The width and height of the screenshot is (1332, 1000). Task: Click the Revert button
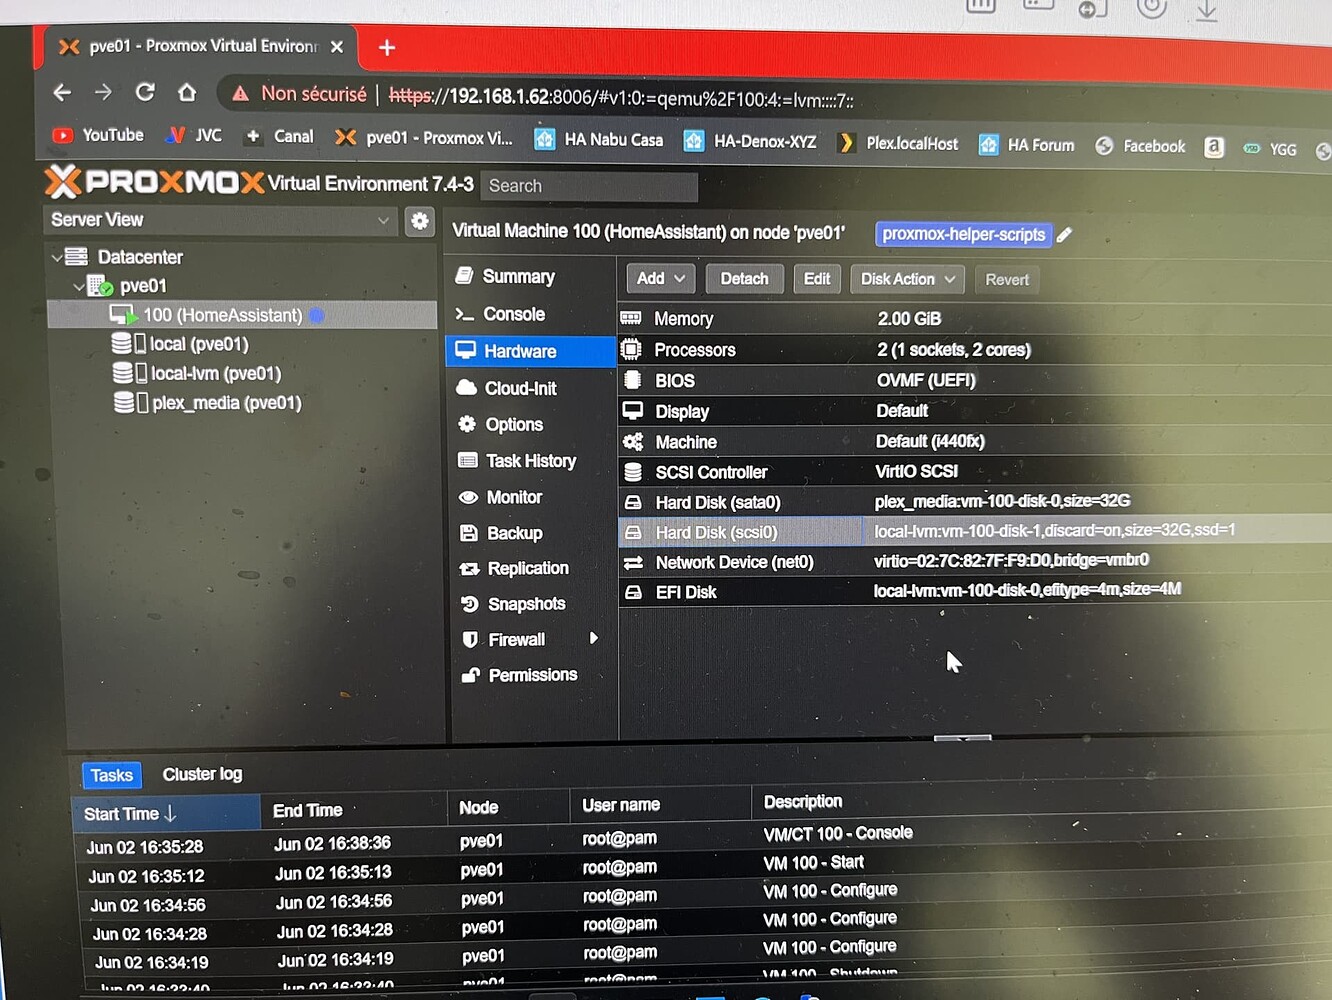1006,279
